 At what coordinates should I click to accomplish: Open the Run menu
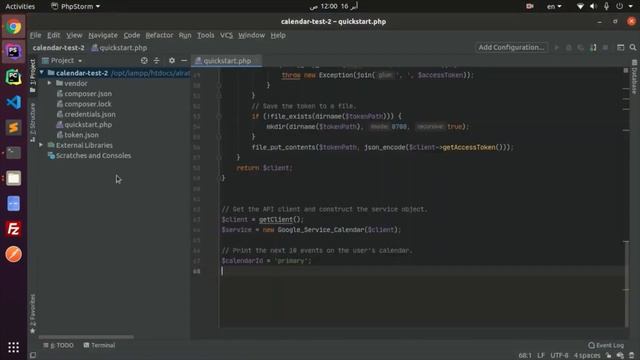pyautogui.click(x=185, y=36)
